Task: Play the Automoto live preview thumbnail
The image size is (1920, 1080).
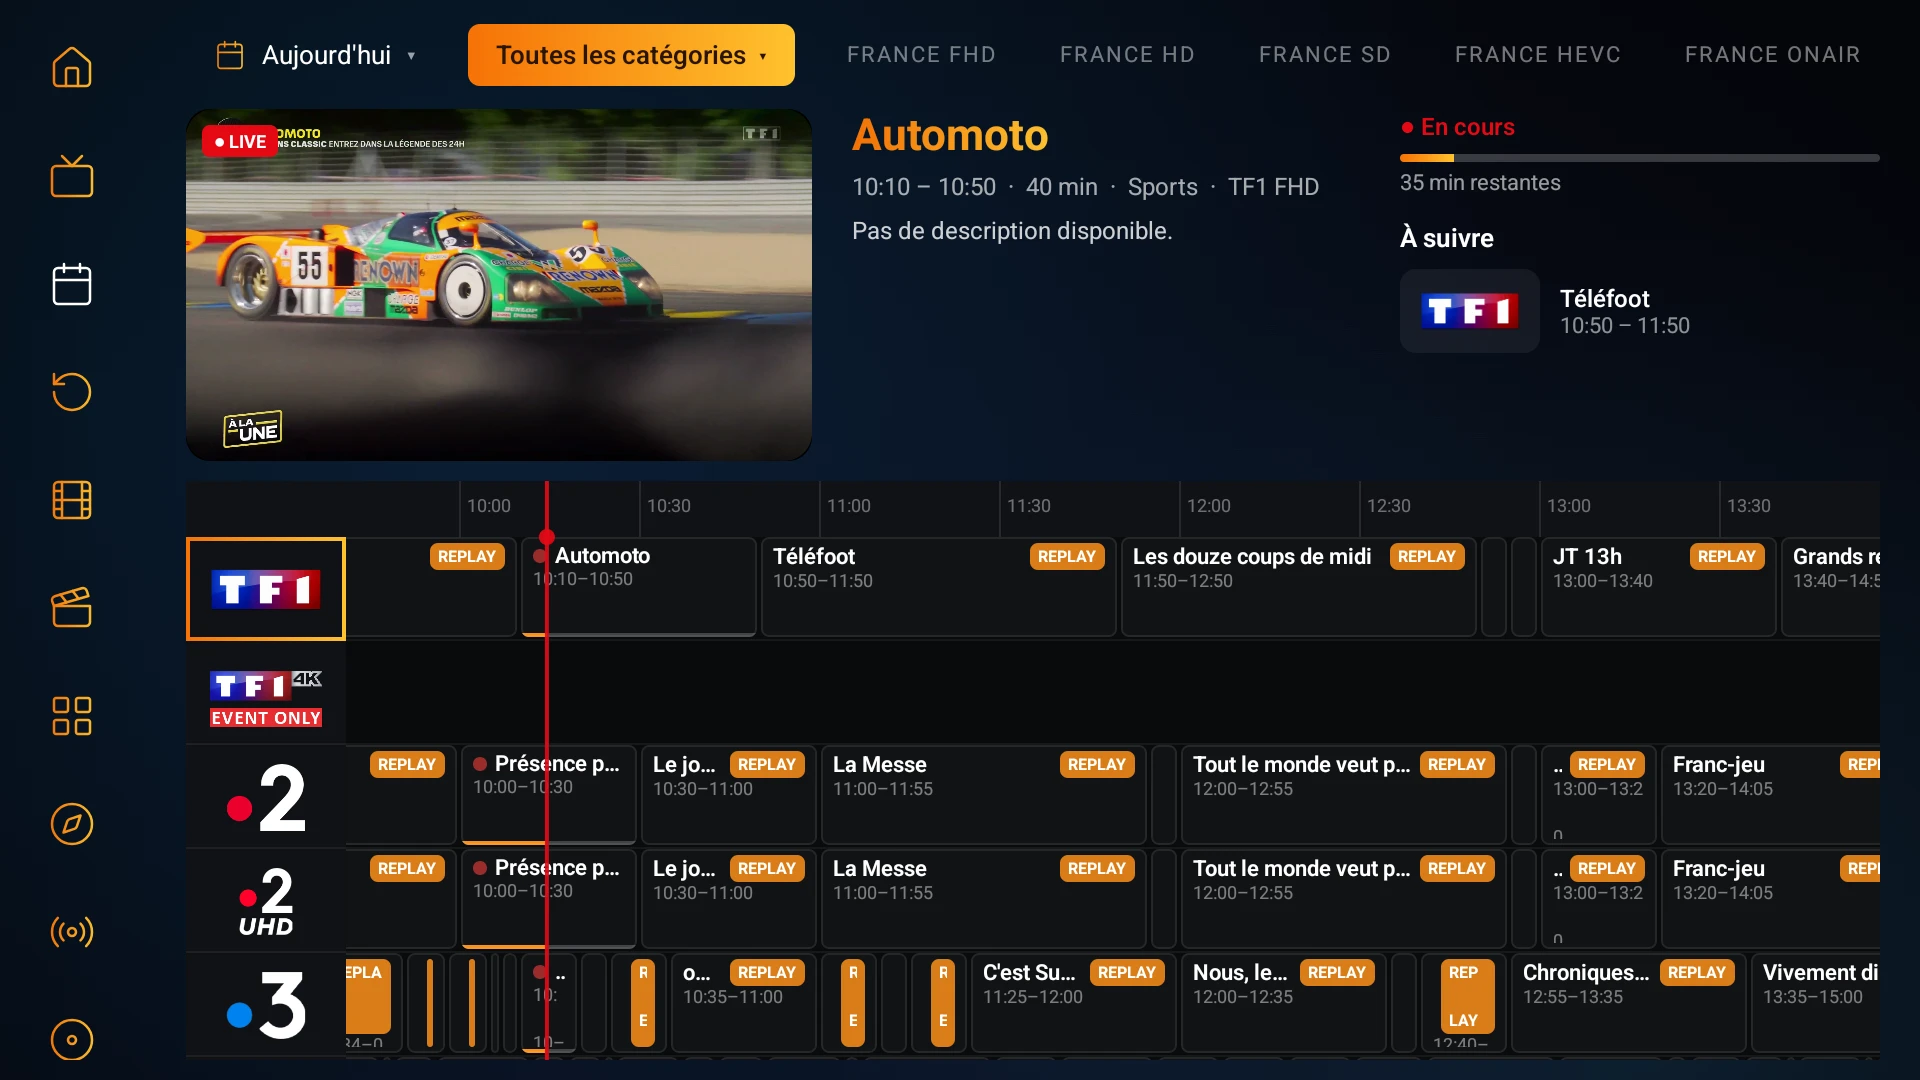Action: click(x=499, y=285)
